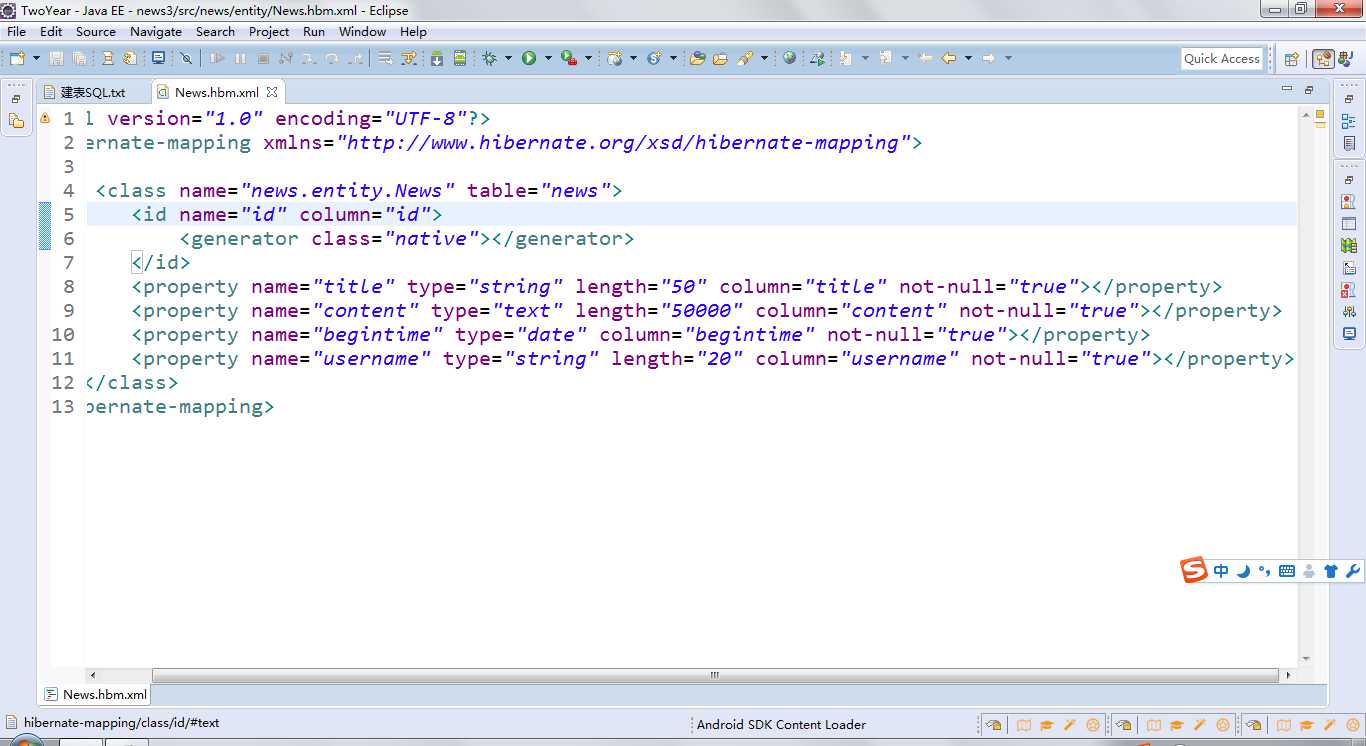Expand the Run configurations dropdown arrow
Image resolution: width=1366 pixels, height=746 pixels.
[x=548, y=58]
